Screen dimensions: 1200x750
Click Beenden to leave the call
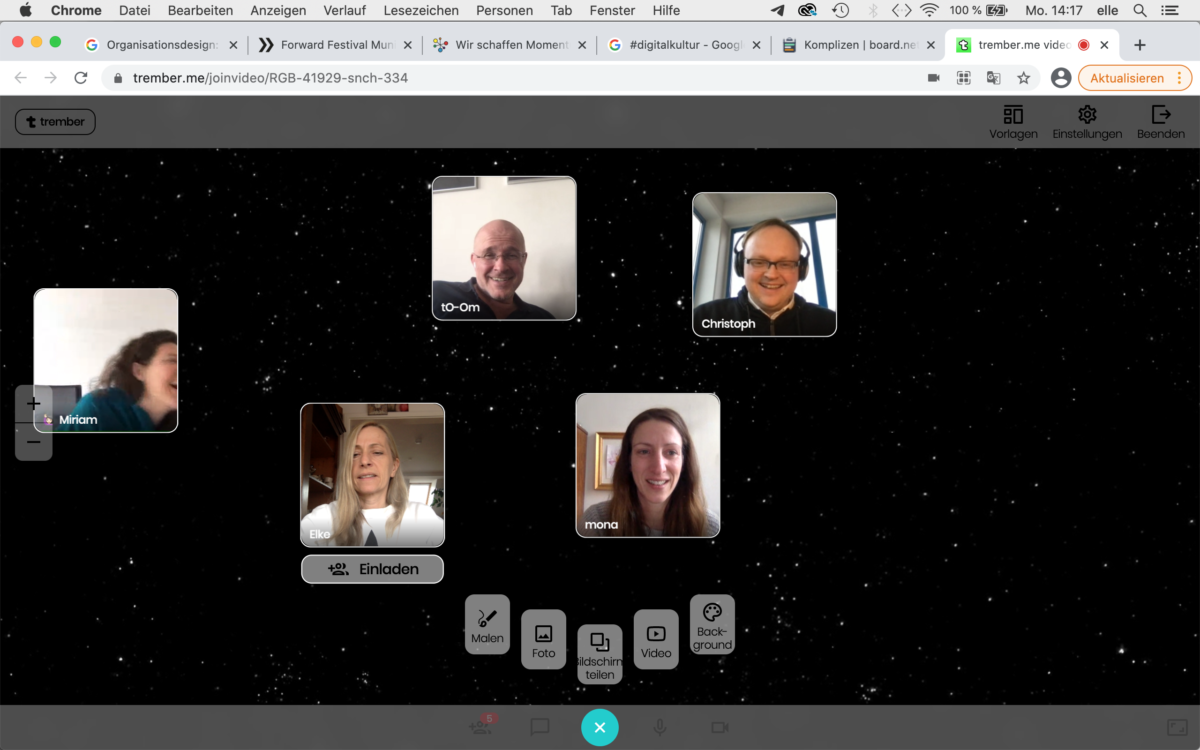coord(1160,122)
